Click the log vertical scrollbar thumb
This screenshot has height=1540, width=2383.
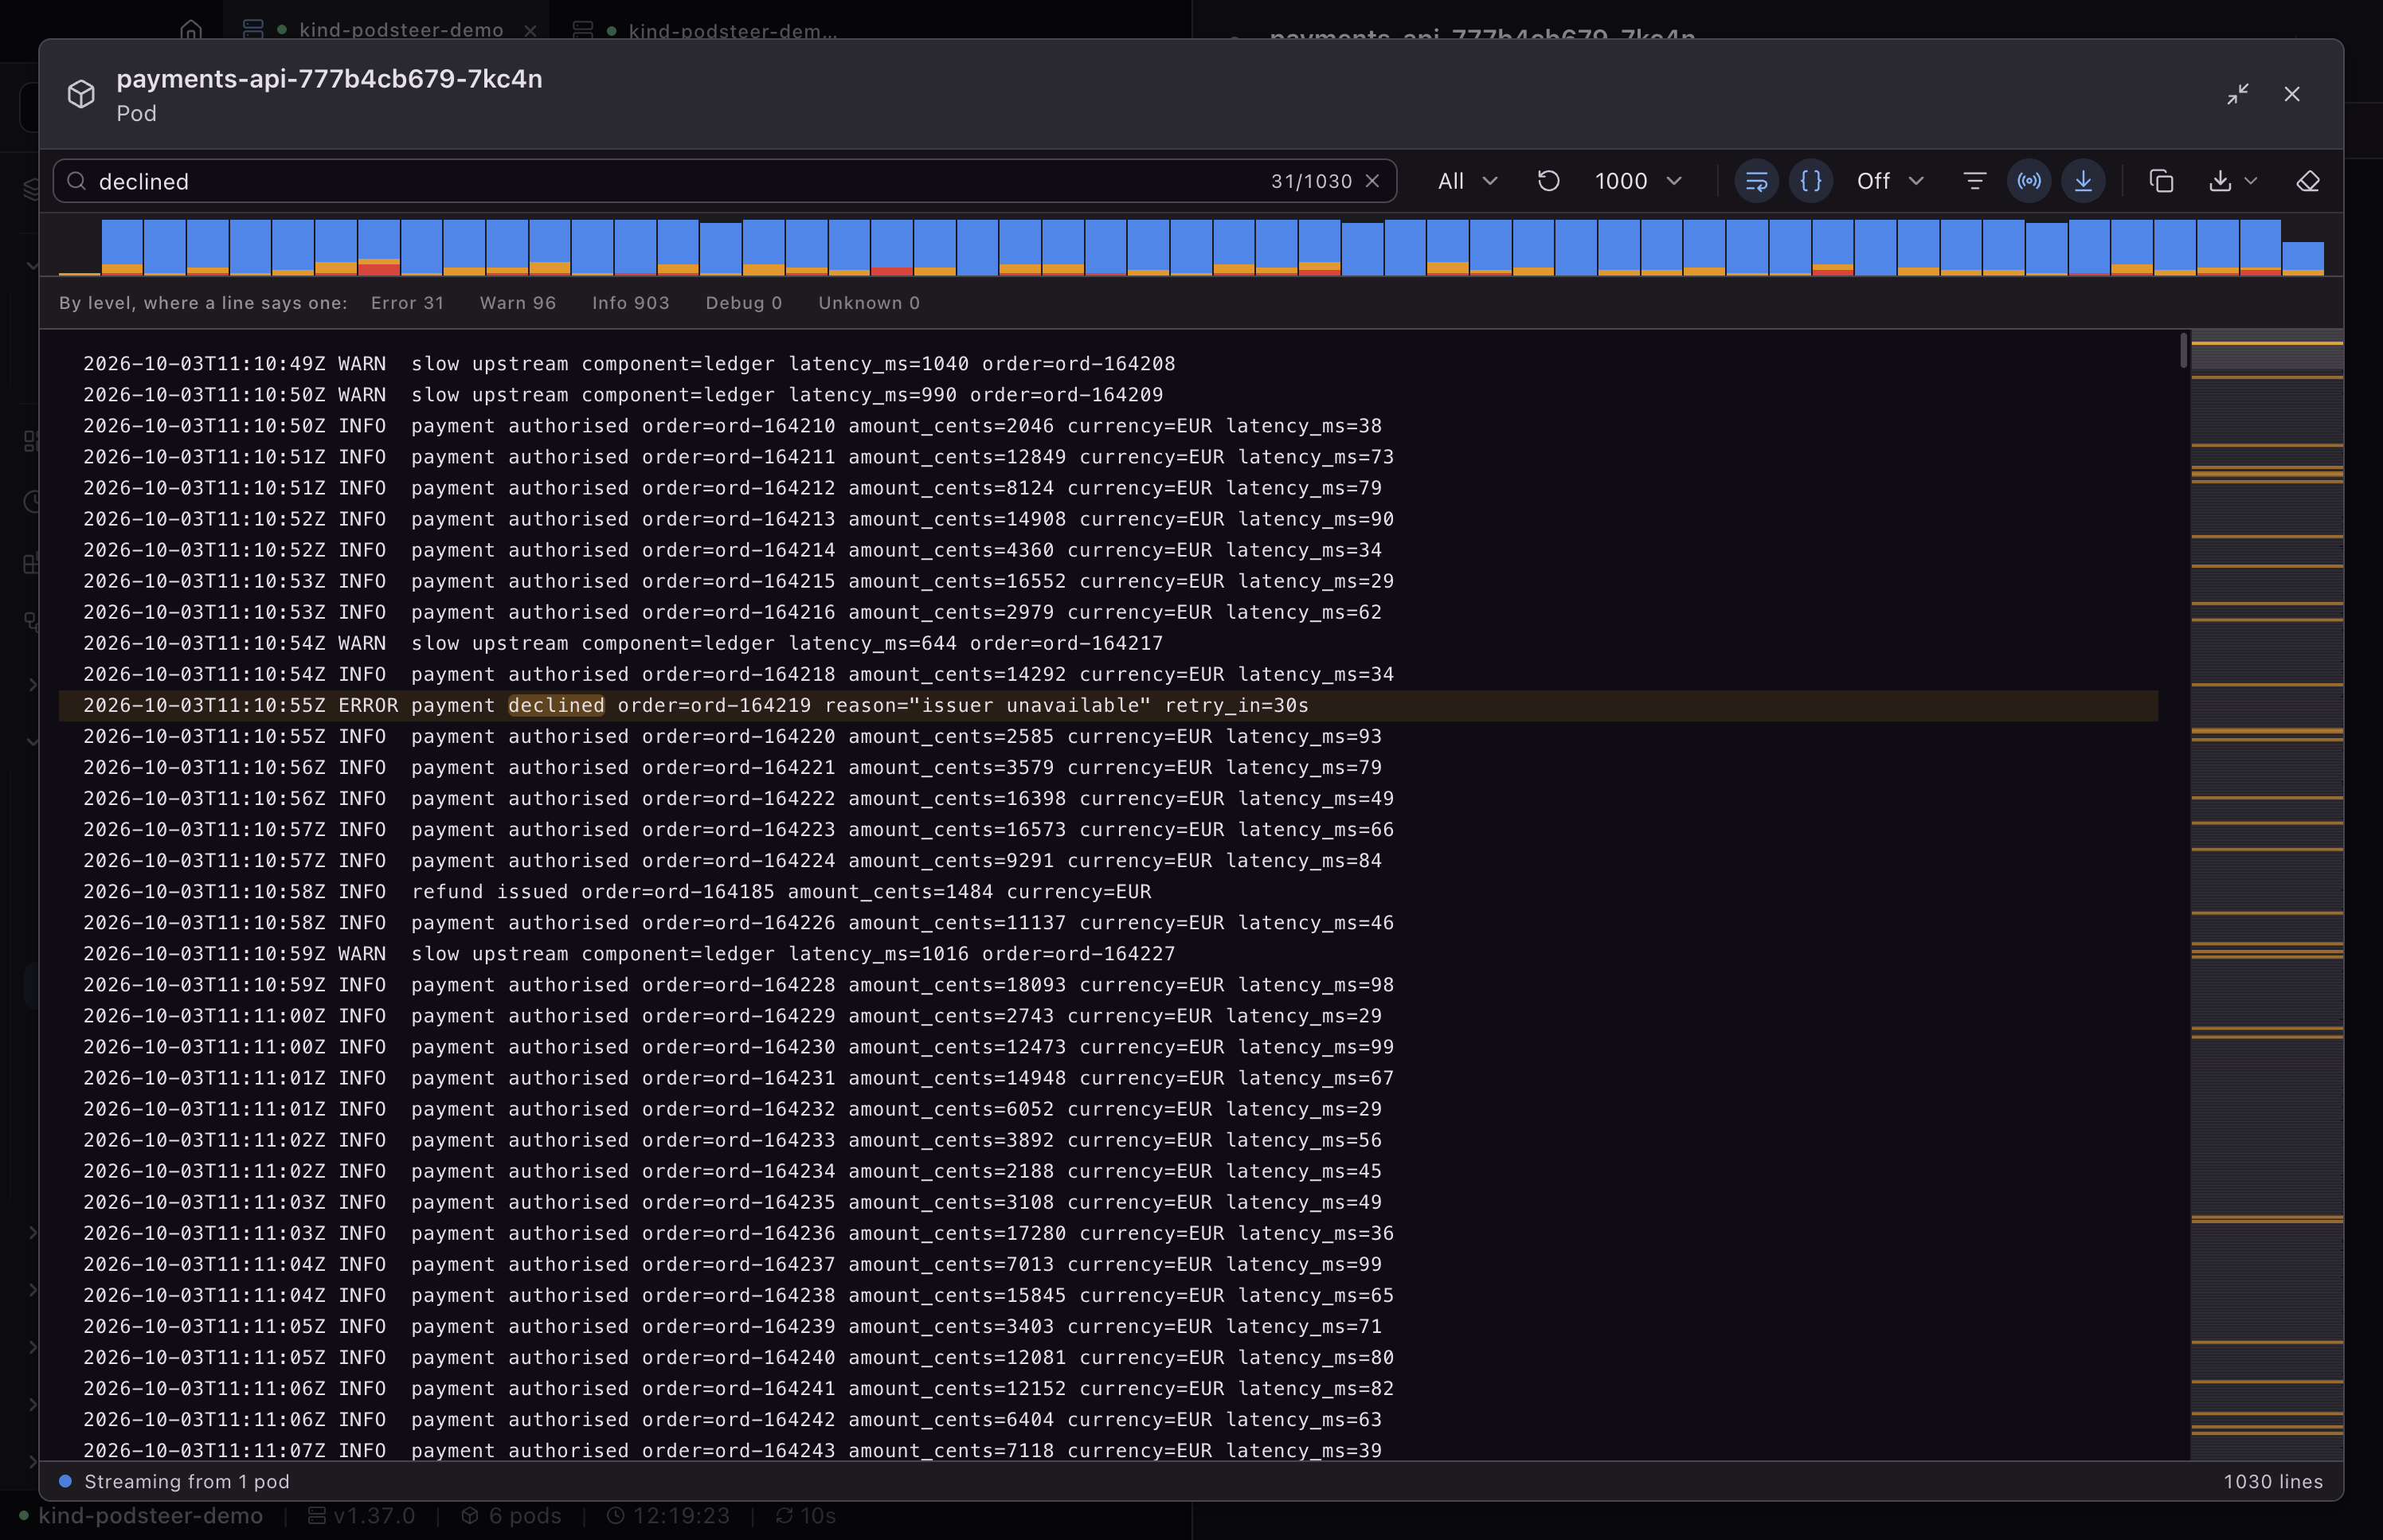tap(2184, 350)
